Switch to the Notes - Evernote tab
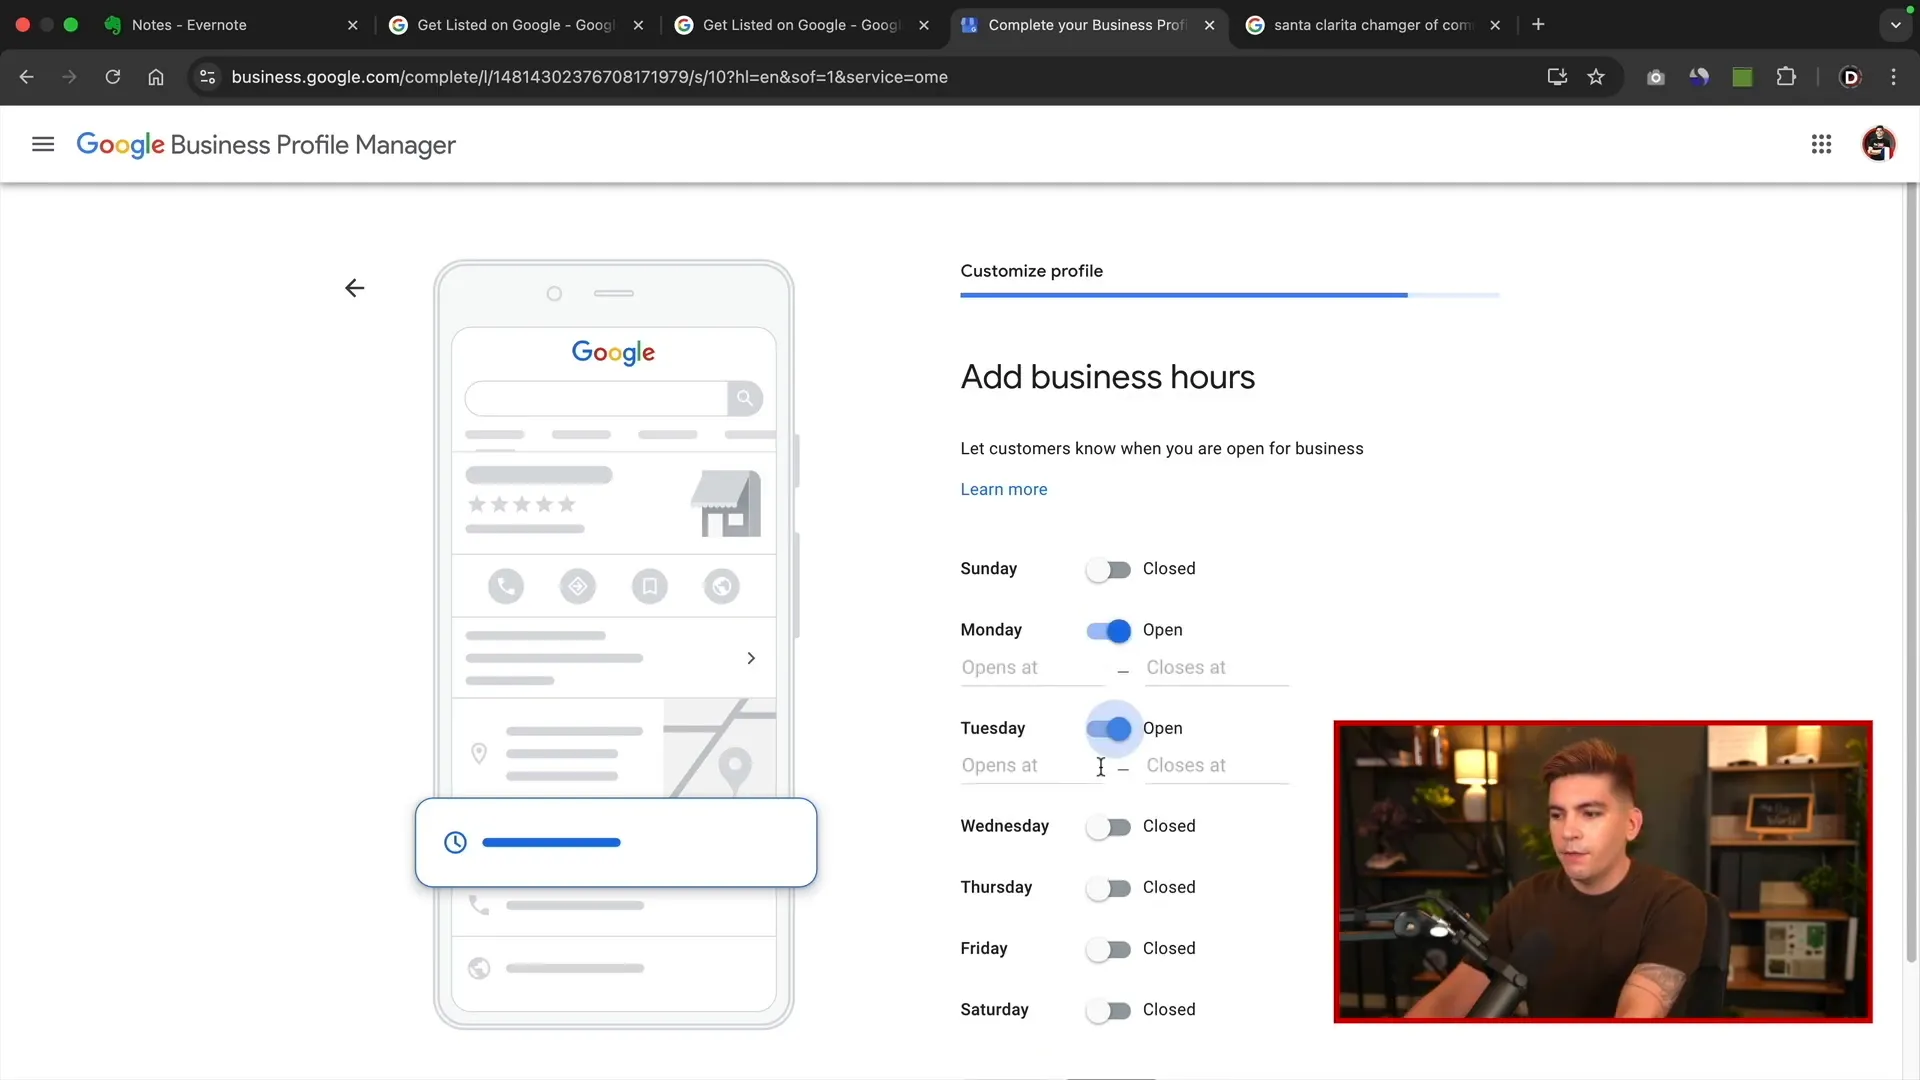The height and width of the screenshot is (1080, 1920). (x=230, y=25)
